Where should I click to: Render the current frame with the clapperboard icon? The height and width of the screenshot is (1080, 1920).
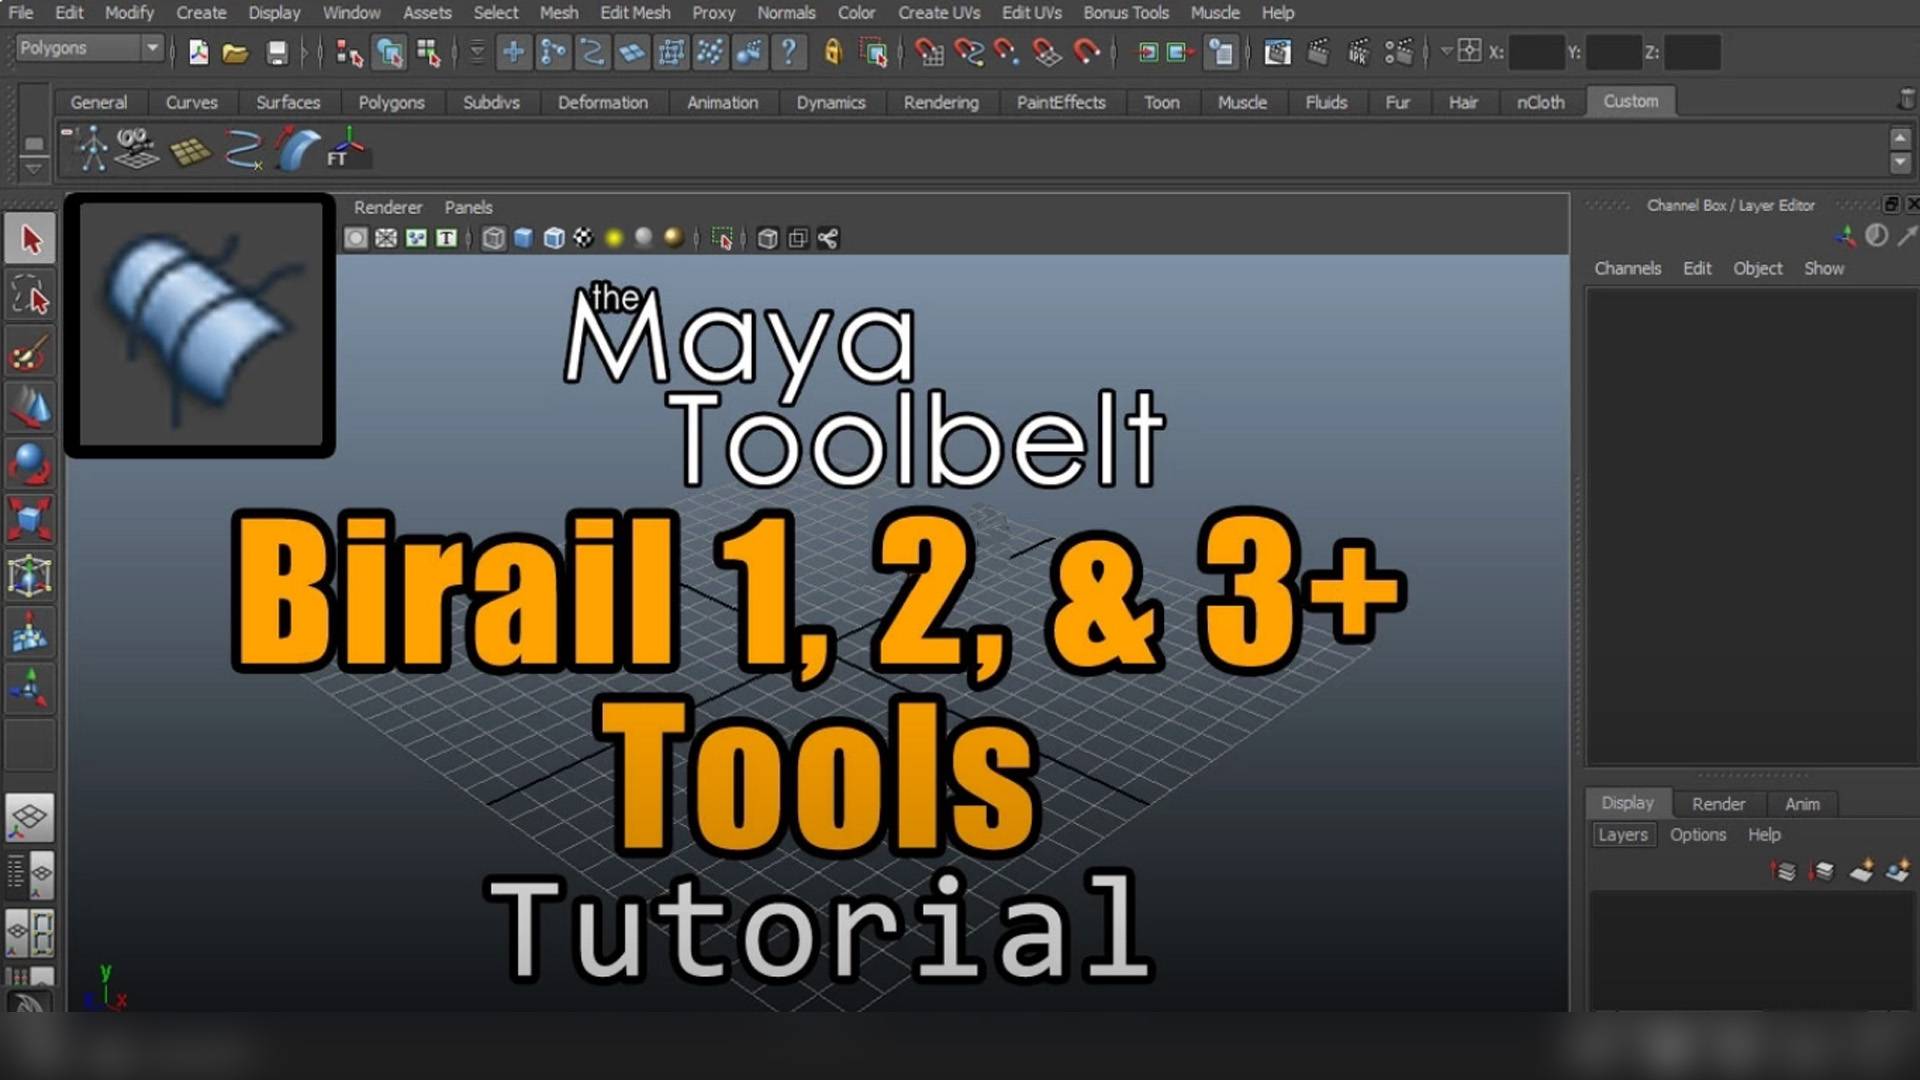coord(1318,52)
